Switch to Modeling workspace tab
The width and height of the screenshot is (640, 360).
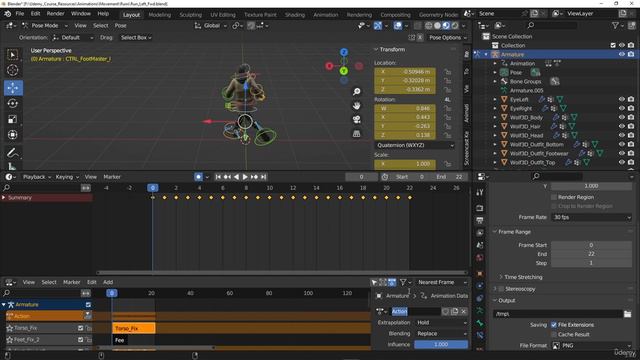160,15
